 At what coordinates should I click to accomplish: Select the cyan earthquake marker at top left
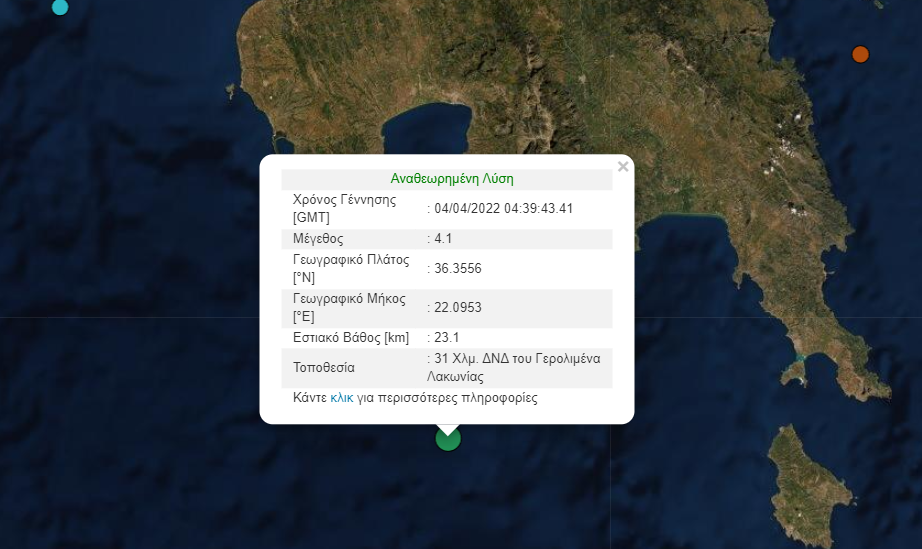[60, 7]
